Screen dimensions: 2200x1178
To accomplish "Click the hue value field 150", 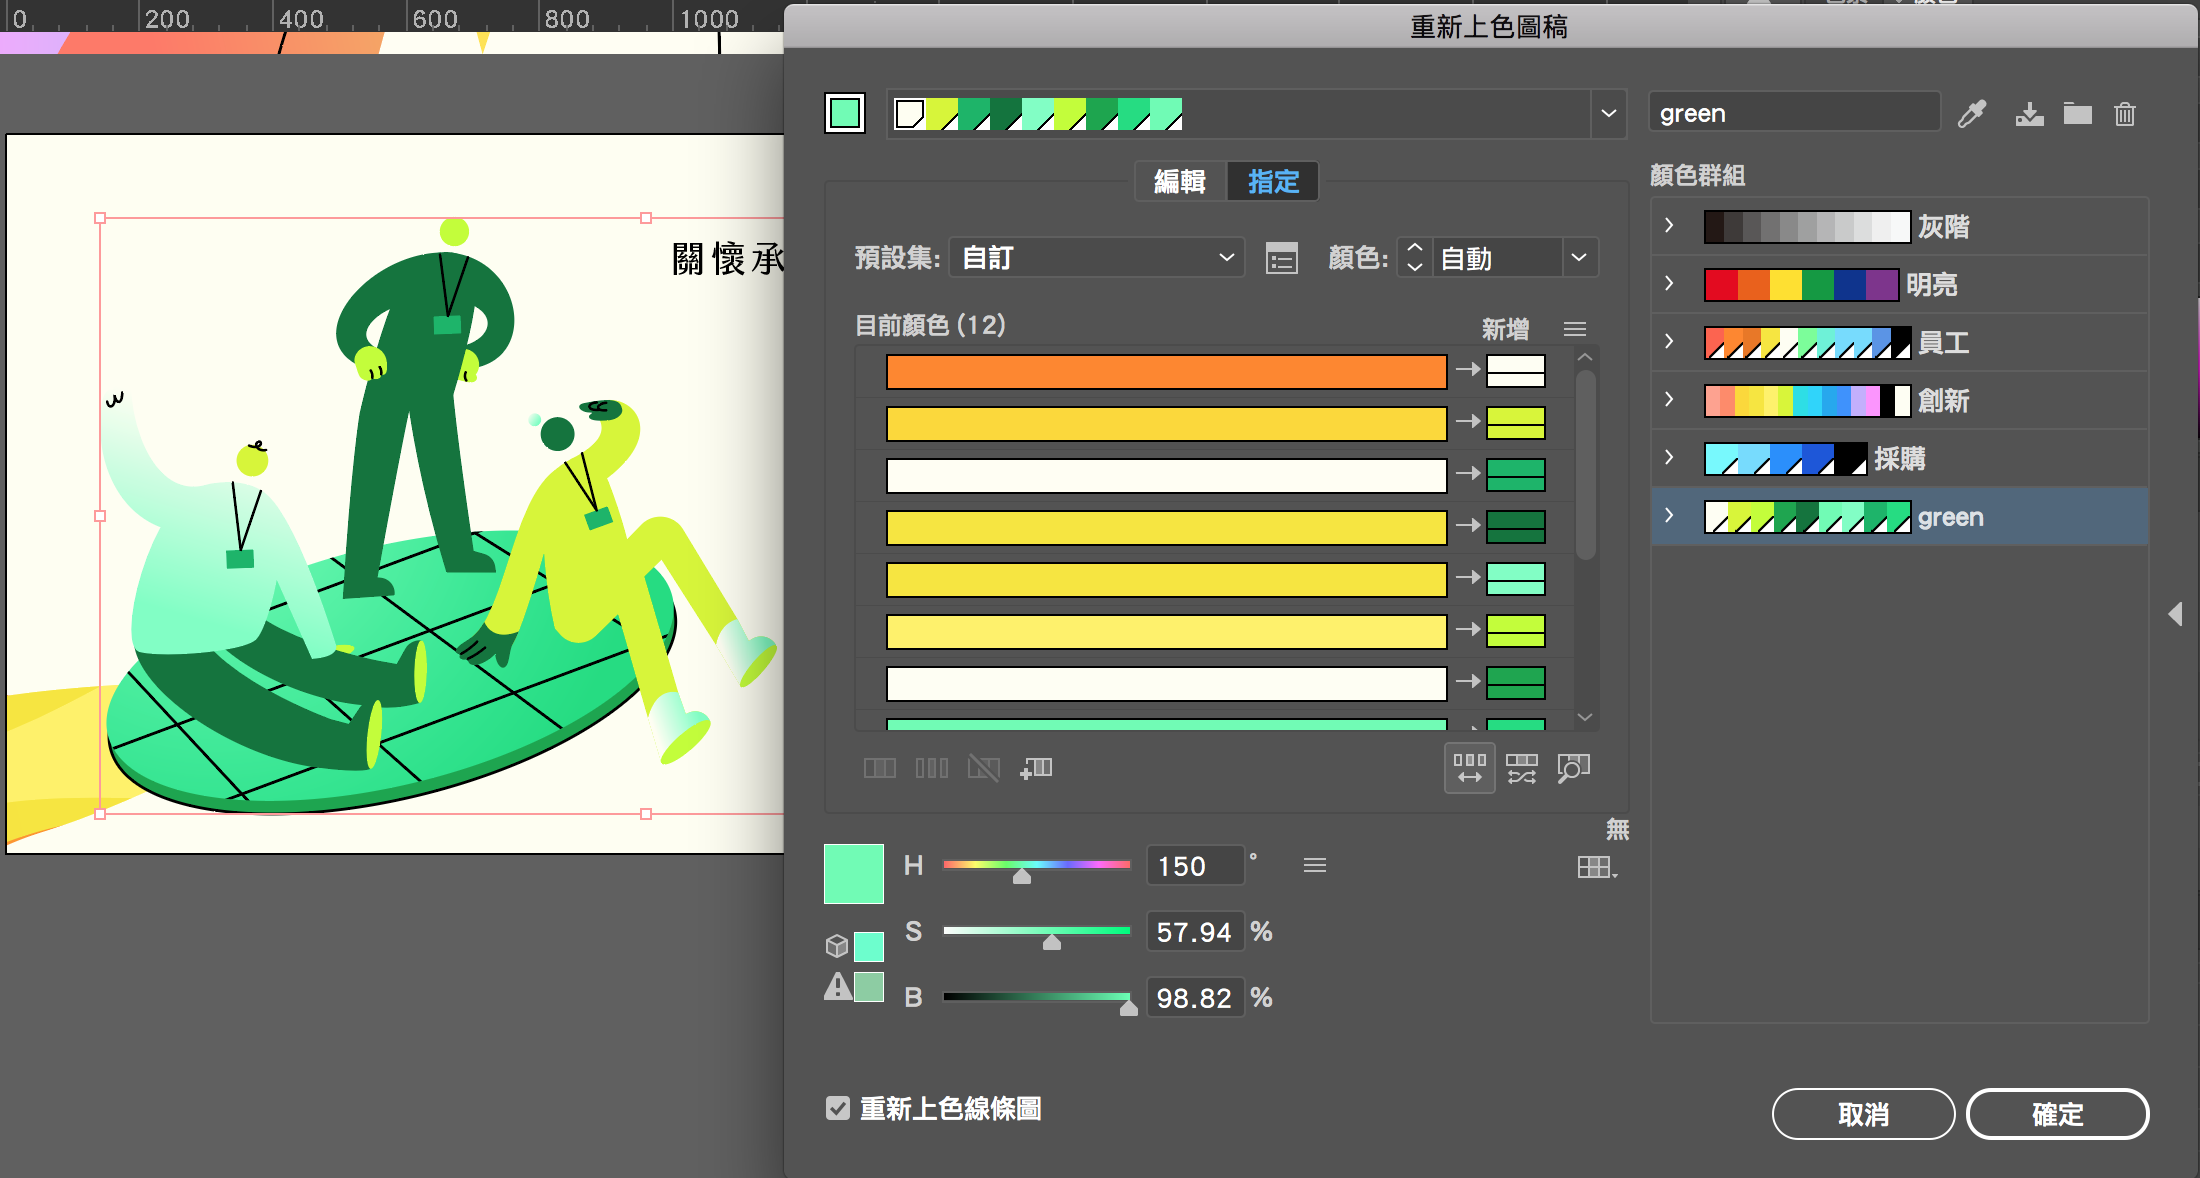I will pos(1195,866).
